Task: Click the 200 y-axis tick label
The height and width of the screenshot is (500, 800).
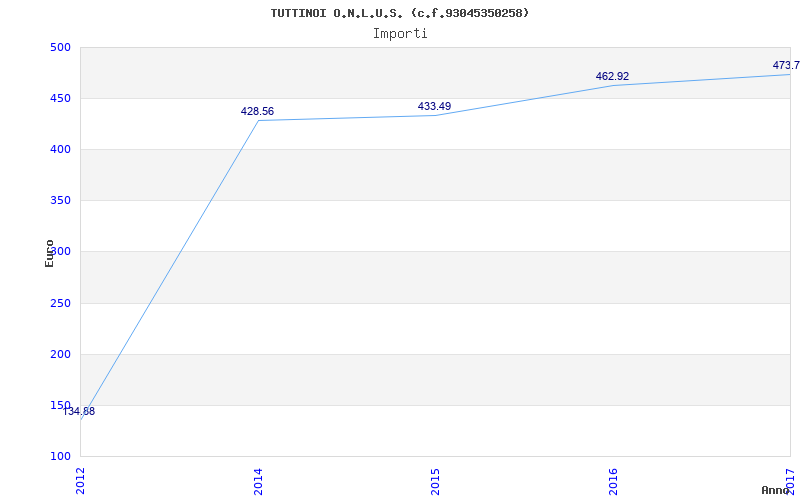Action: [60, 354]
